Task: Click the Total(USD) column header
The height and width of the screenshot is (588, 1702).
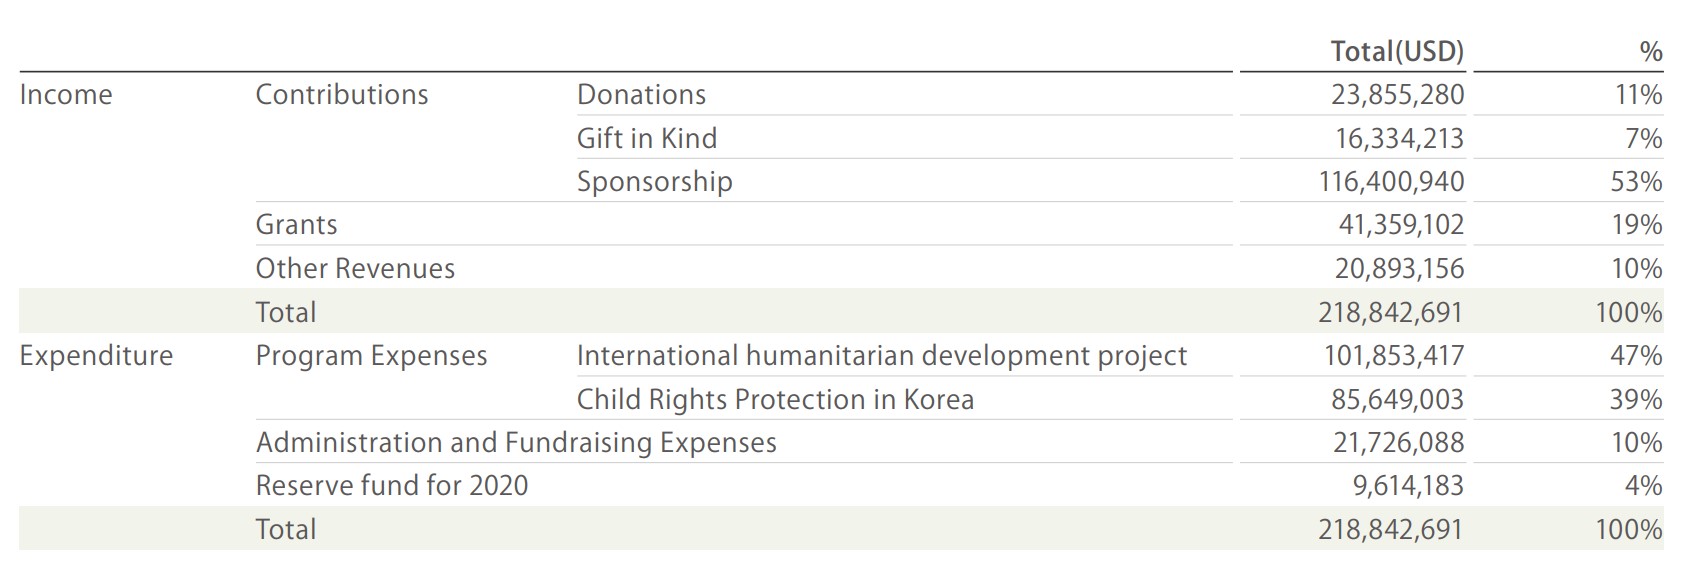Action: pyautogui.click(x=1397, y=52)
